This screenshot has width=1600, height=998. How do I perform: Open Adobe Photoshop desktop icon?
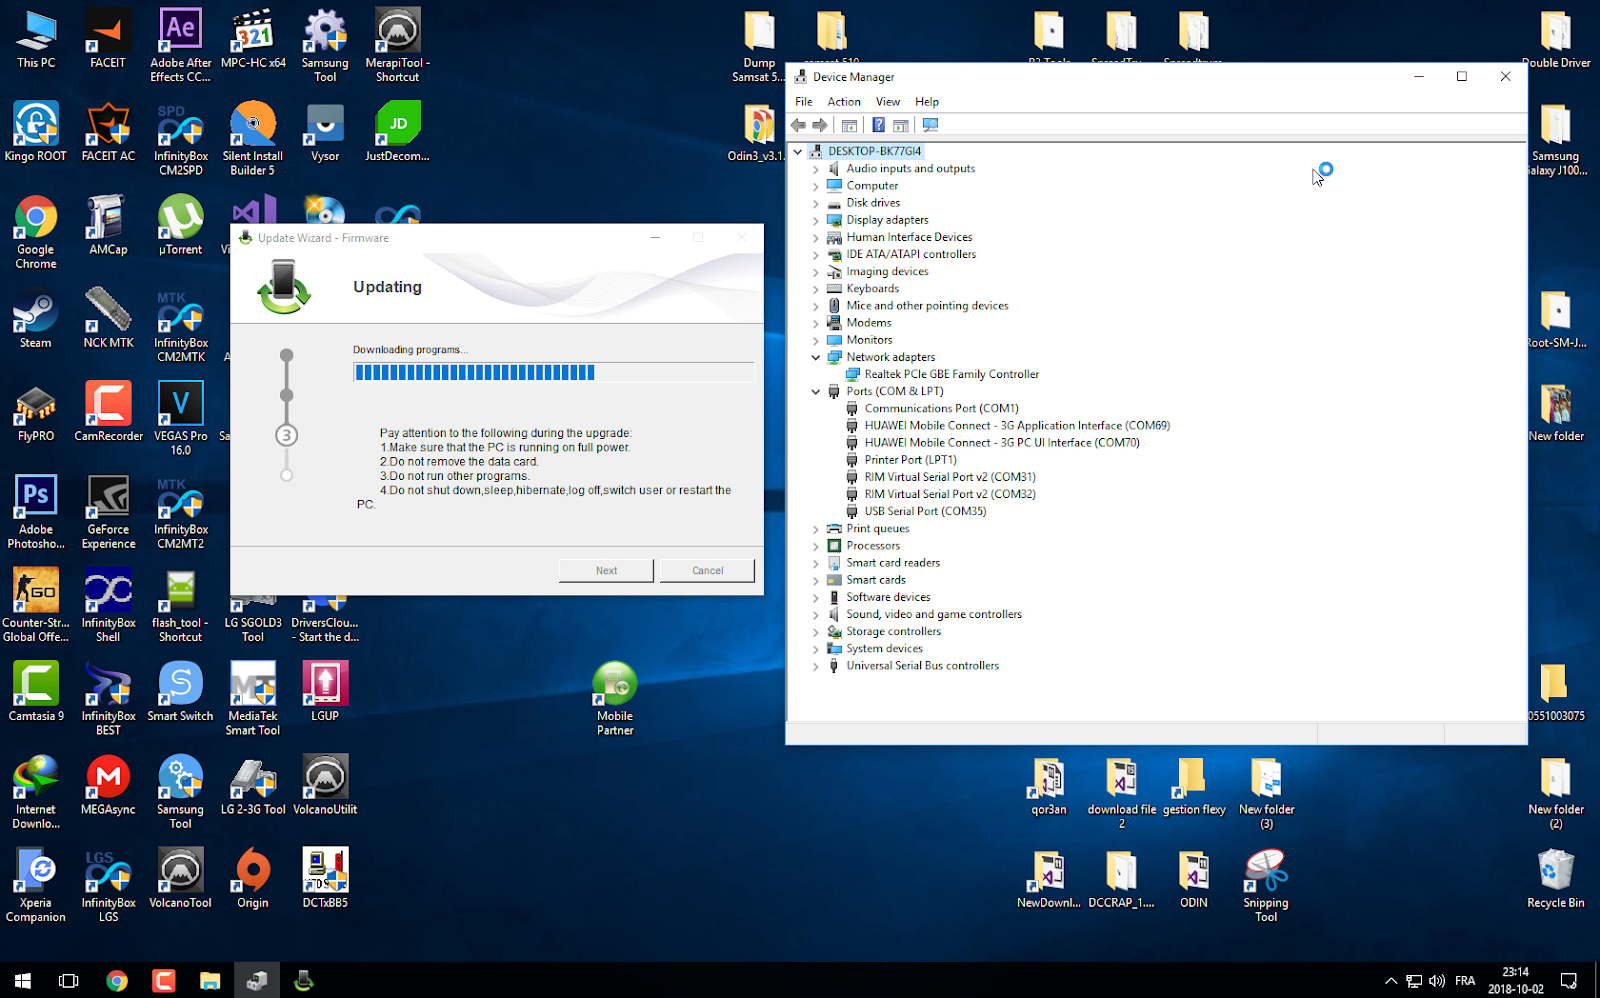(36, 512)
